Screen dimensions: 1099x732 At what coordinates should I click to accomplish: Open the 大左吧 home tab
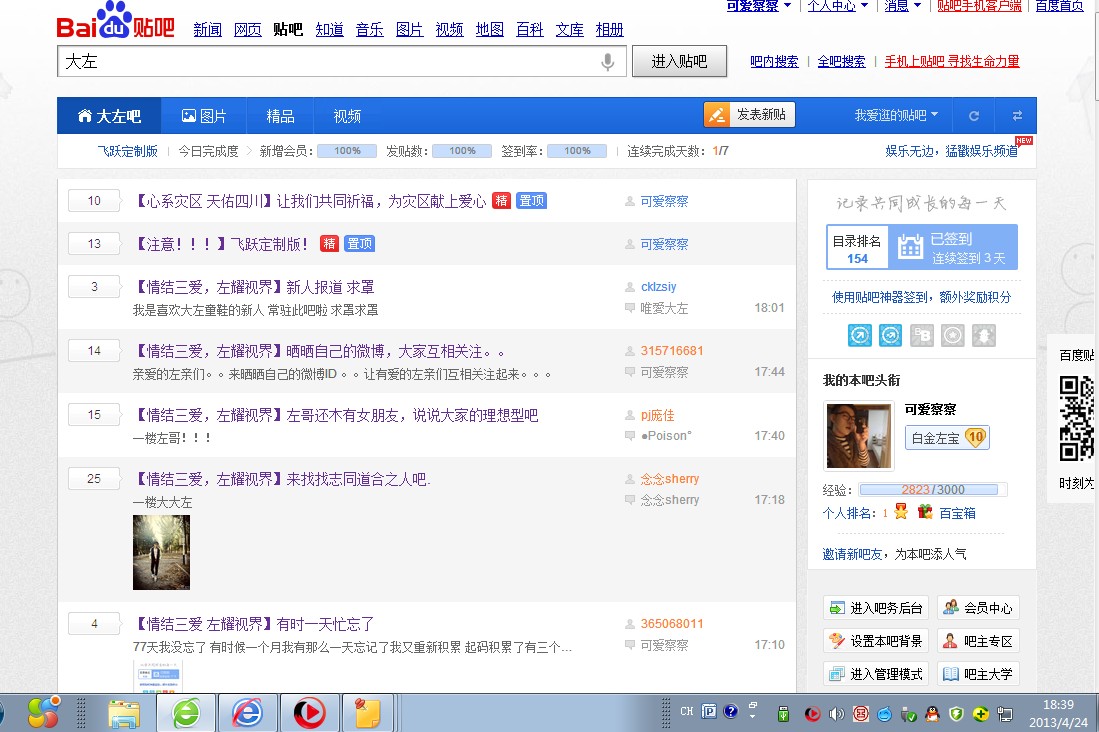(x=109, y=116)
